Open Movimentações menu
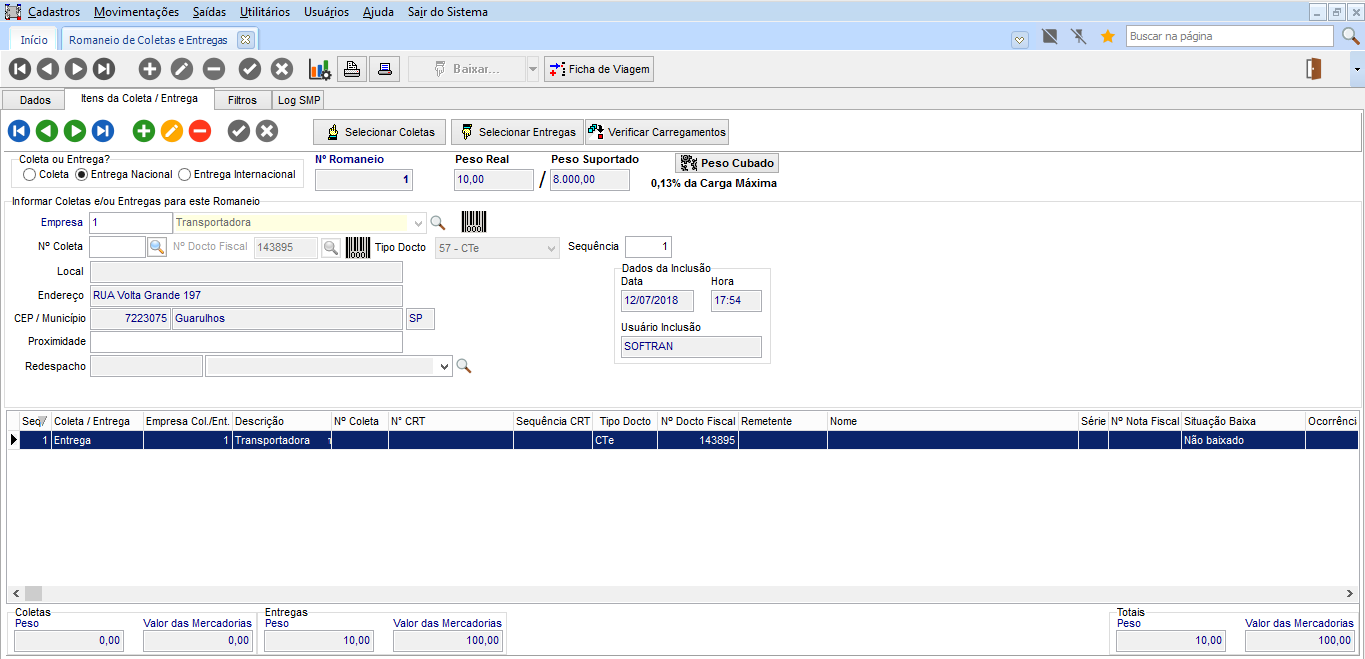This screenshot has height=659, width=1365. pos(136,12)
